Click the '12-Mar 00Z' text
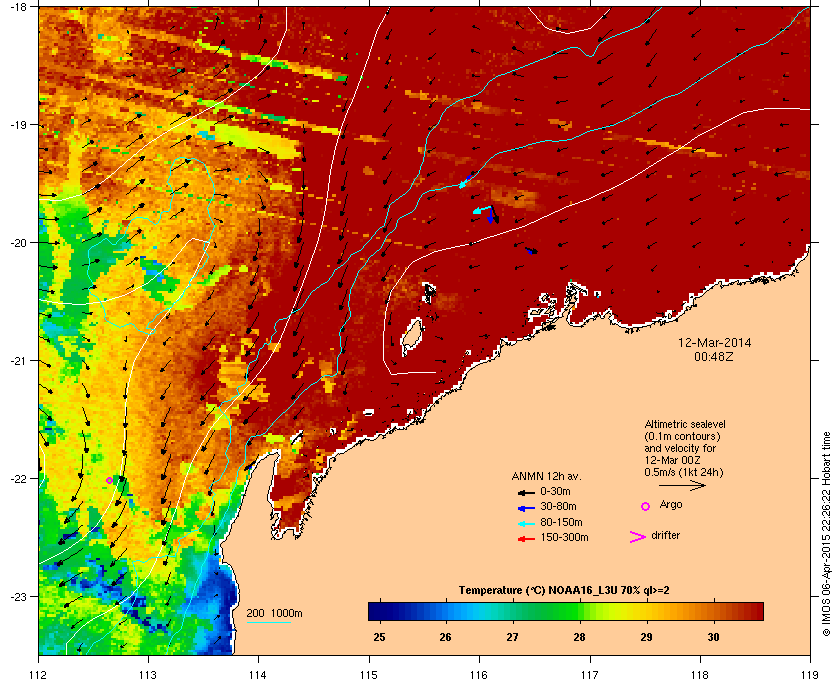This screenshot has height=680, width=840. point(672,460)
